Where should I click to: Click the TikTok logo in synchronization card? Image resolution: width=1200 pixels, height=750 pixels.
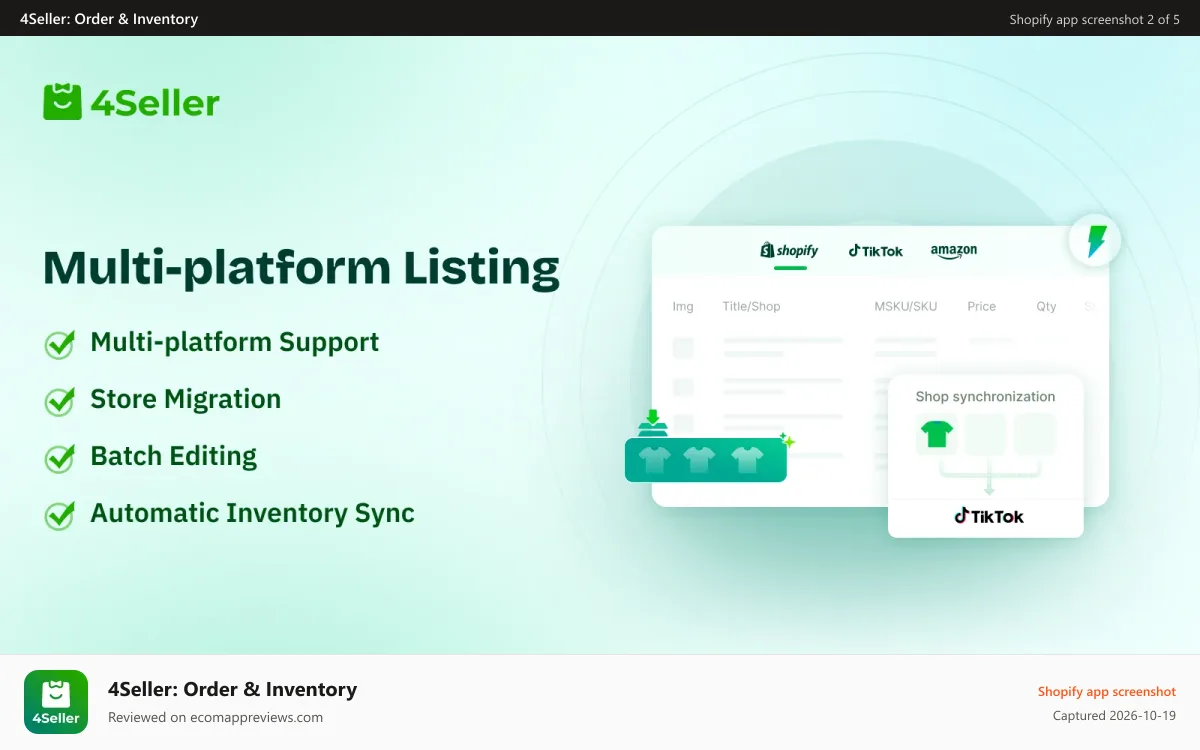point(988,516)
